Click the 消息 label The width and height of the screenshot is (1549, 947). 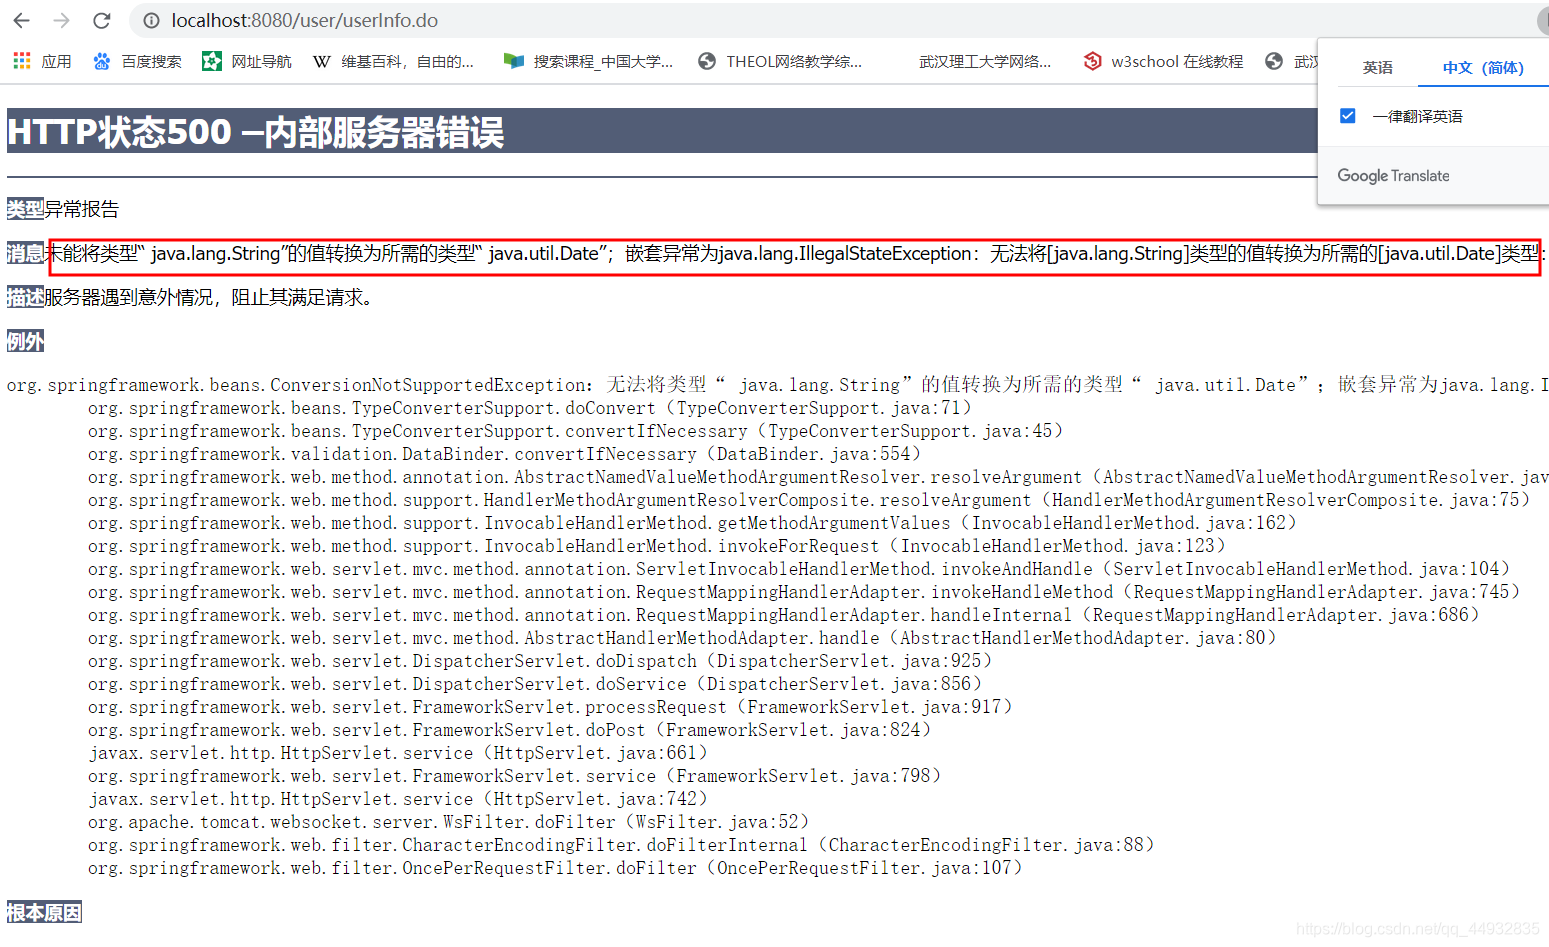coord(25,253)
